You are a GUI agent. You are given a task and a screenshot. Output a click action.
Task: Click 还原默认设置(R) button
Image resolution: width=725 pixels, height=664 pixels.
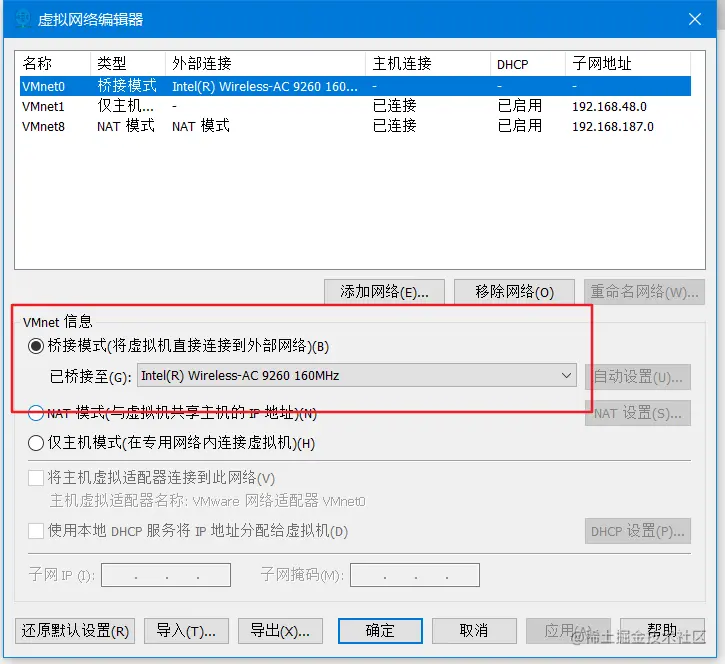75,631
